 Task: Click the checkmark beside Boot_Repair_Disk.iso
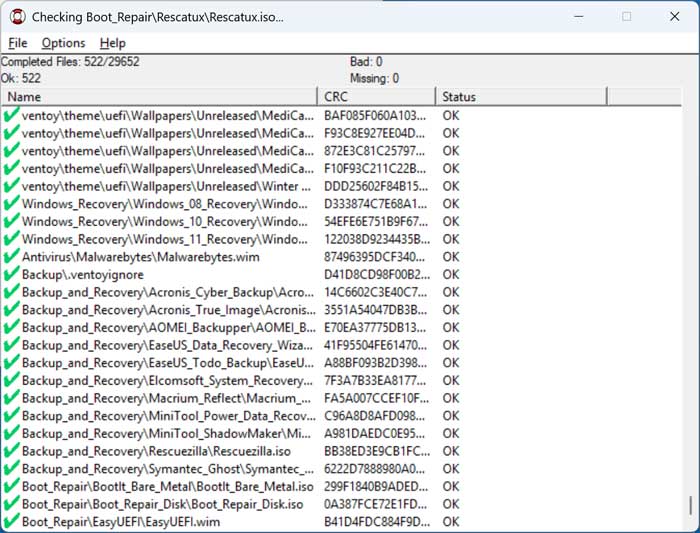pyautogui.click(x=11, y=504)
